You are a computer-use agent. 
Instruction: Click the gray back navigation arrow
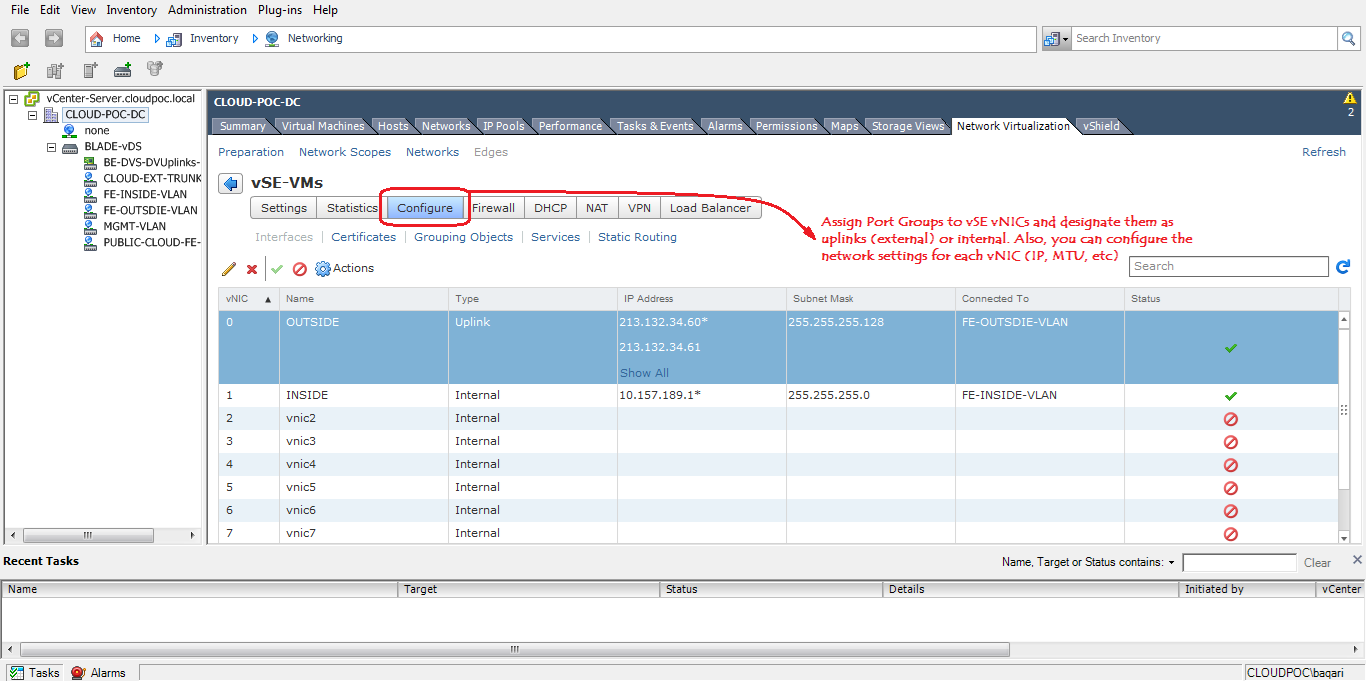(19, 38)
